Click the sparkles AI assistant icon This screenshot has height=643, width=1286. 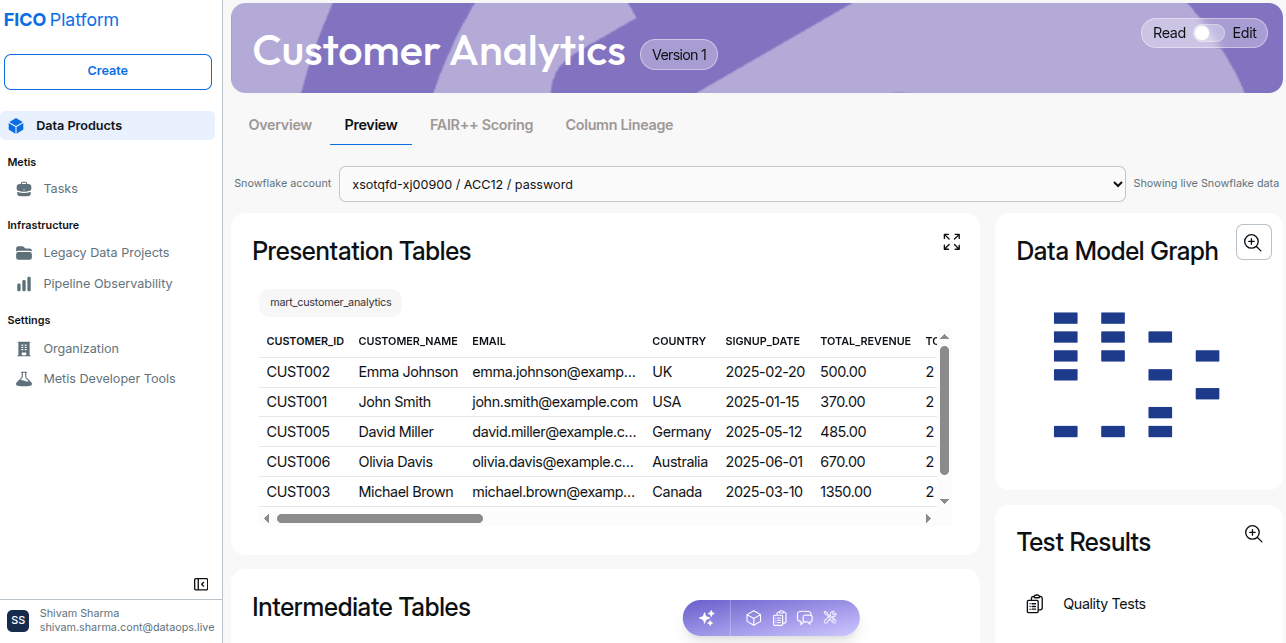click(x=706, y=618)
